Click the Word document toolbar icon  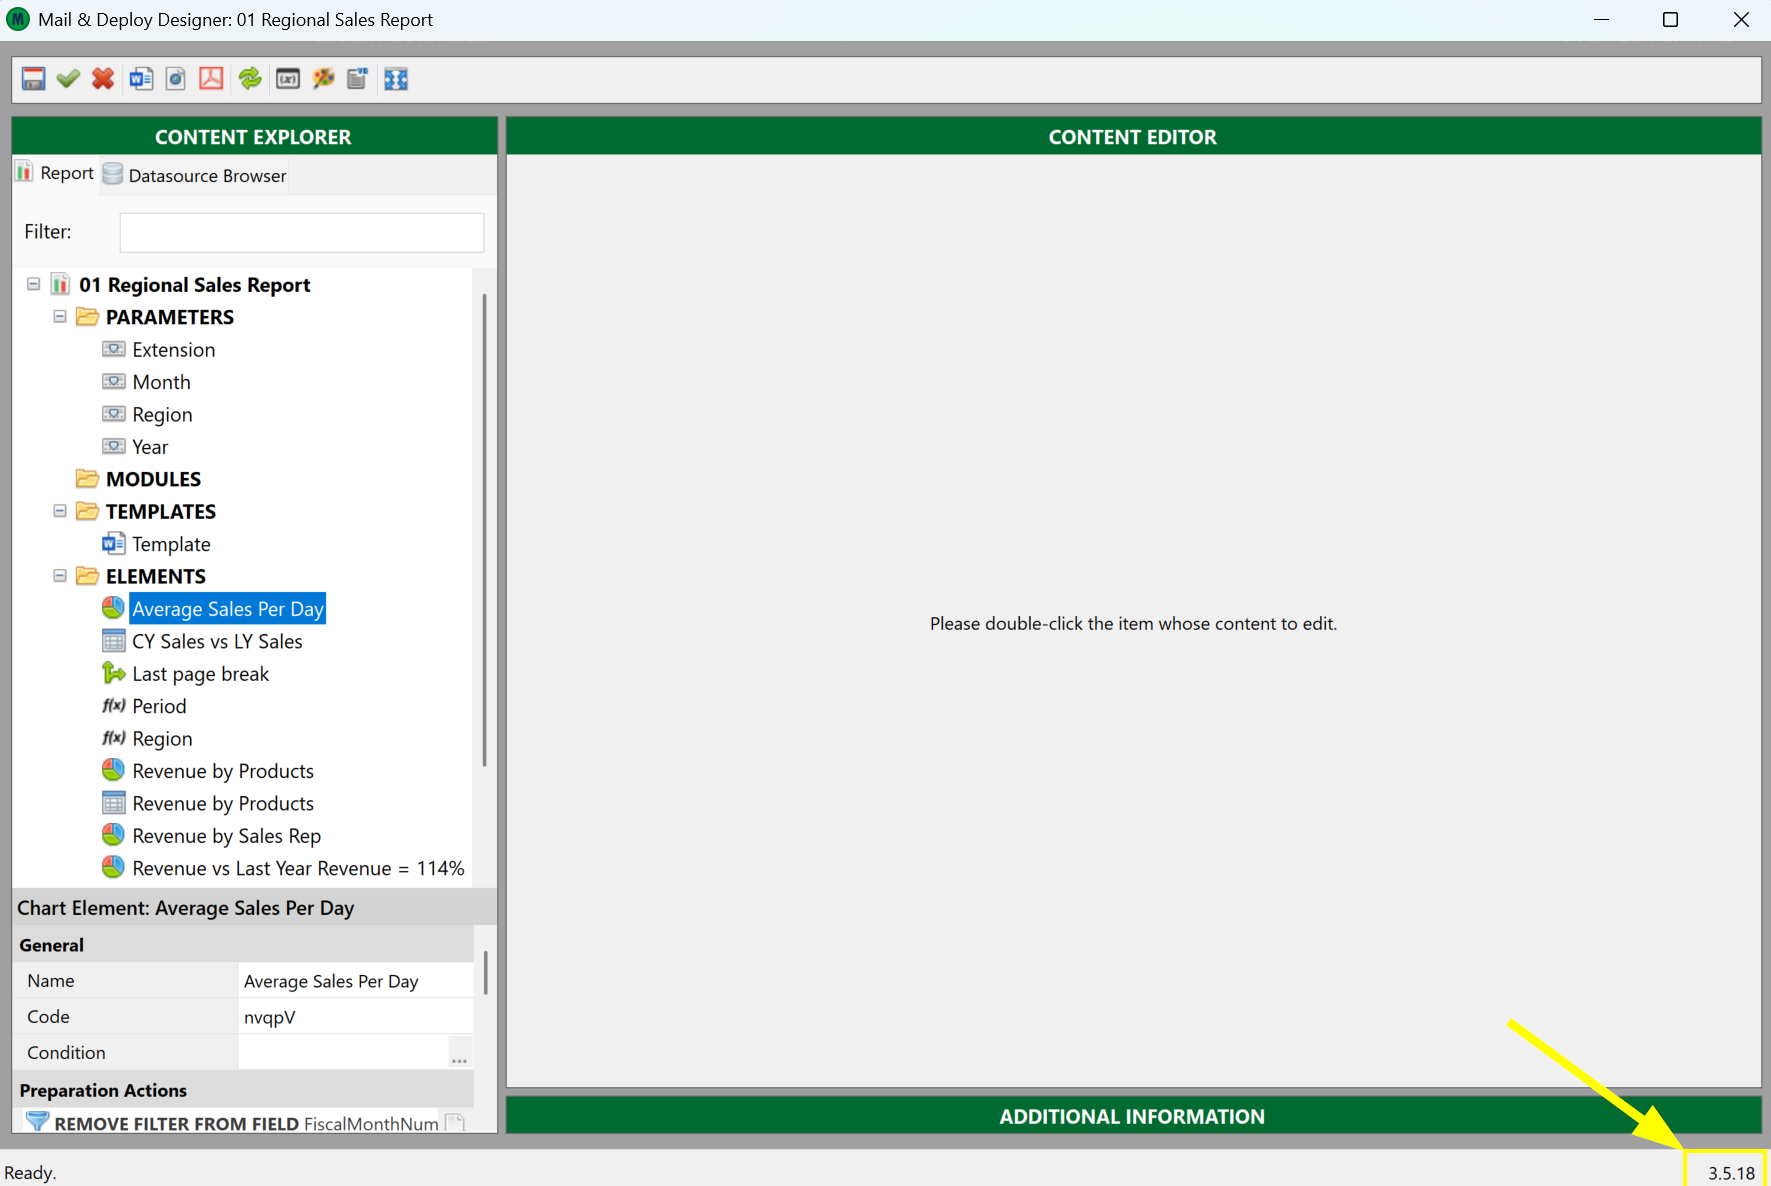(x=141, y=79)
